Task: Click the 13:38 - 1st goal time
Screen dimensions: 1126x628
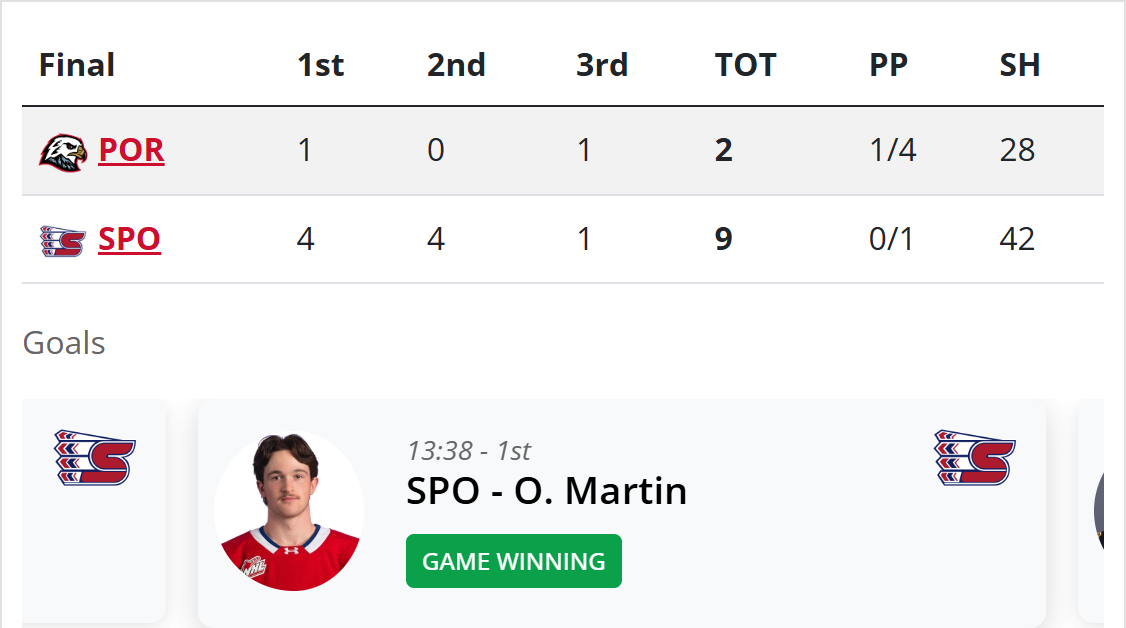Action: 468,451
